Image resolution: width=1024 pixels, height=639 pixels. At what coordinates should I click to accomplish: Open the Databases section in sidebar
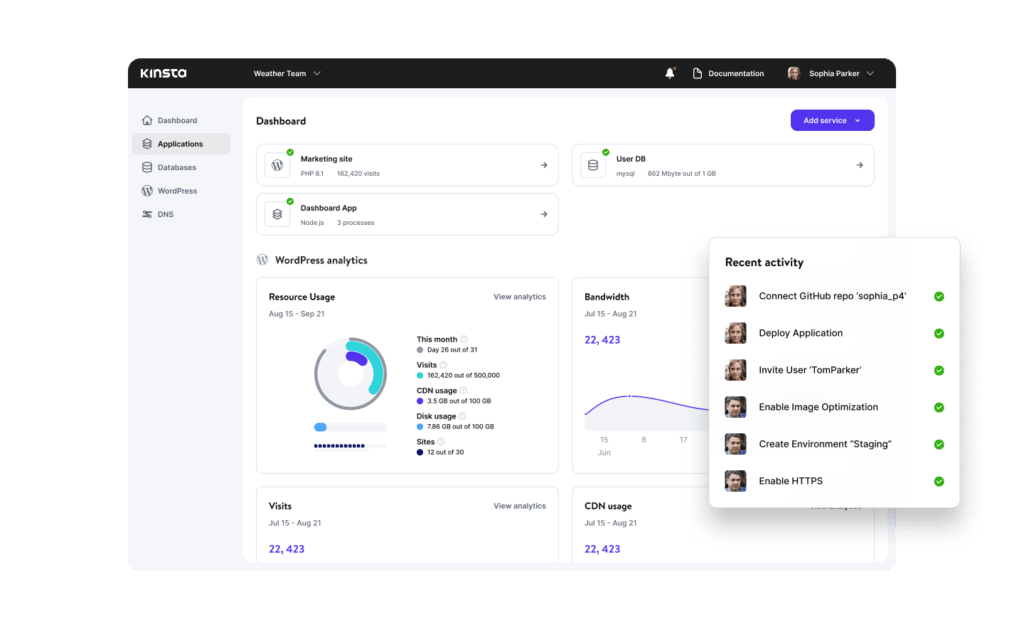coord(148,167)
